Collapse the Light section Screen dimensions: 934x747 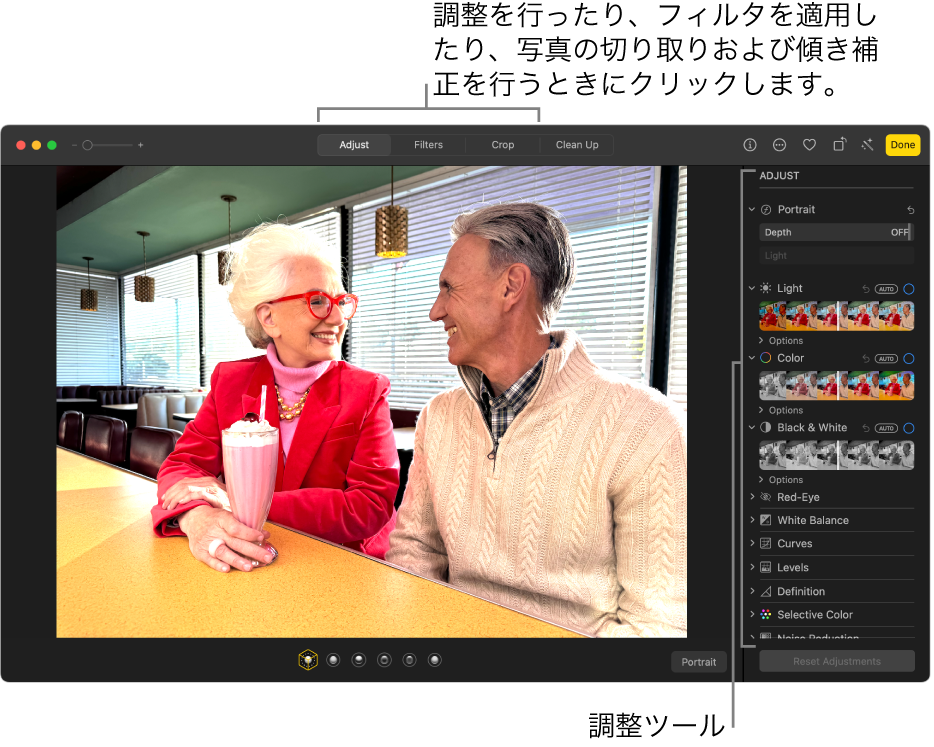coord(754,290)
